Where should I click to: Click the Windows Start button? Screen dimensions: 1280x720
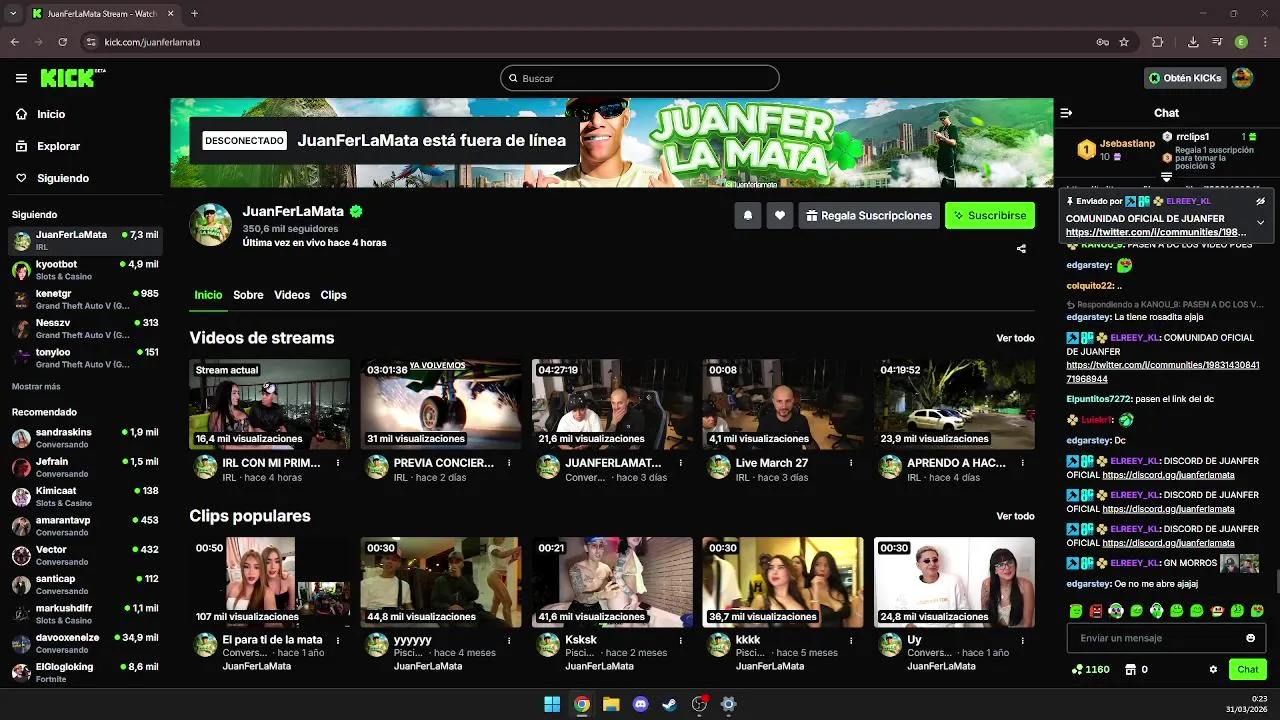[552, 704]
